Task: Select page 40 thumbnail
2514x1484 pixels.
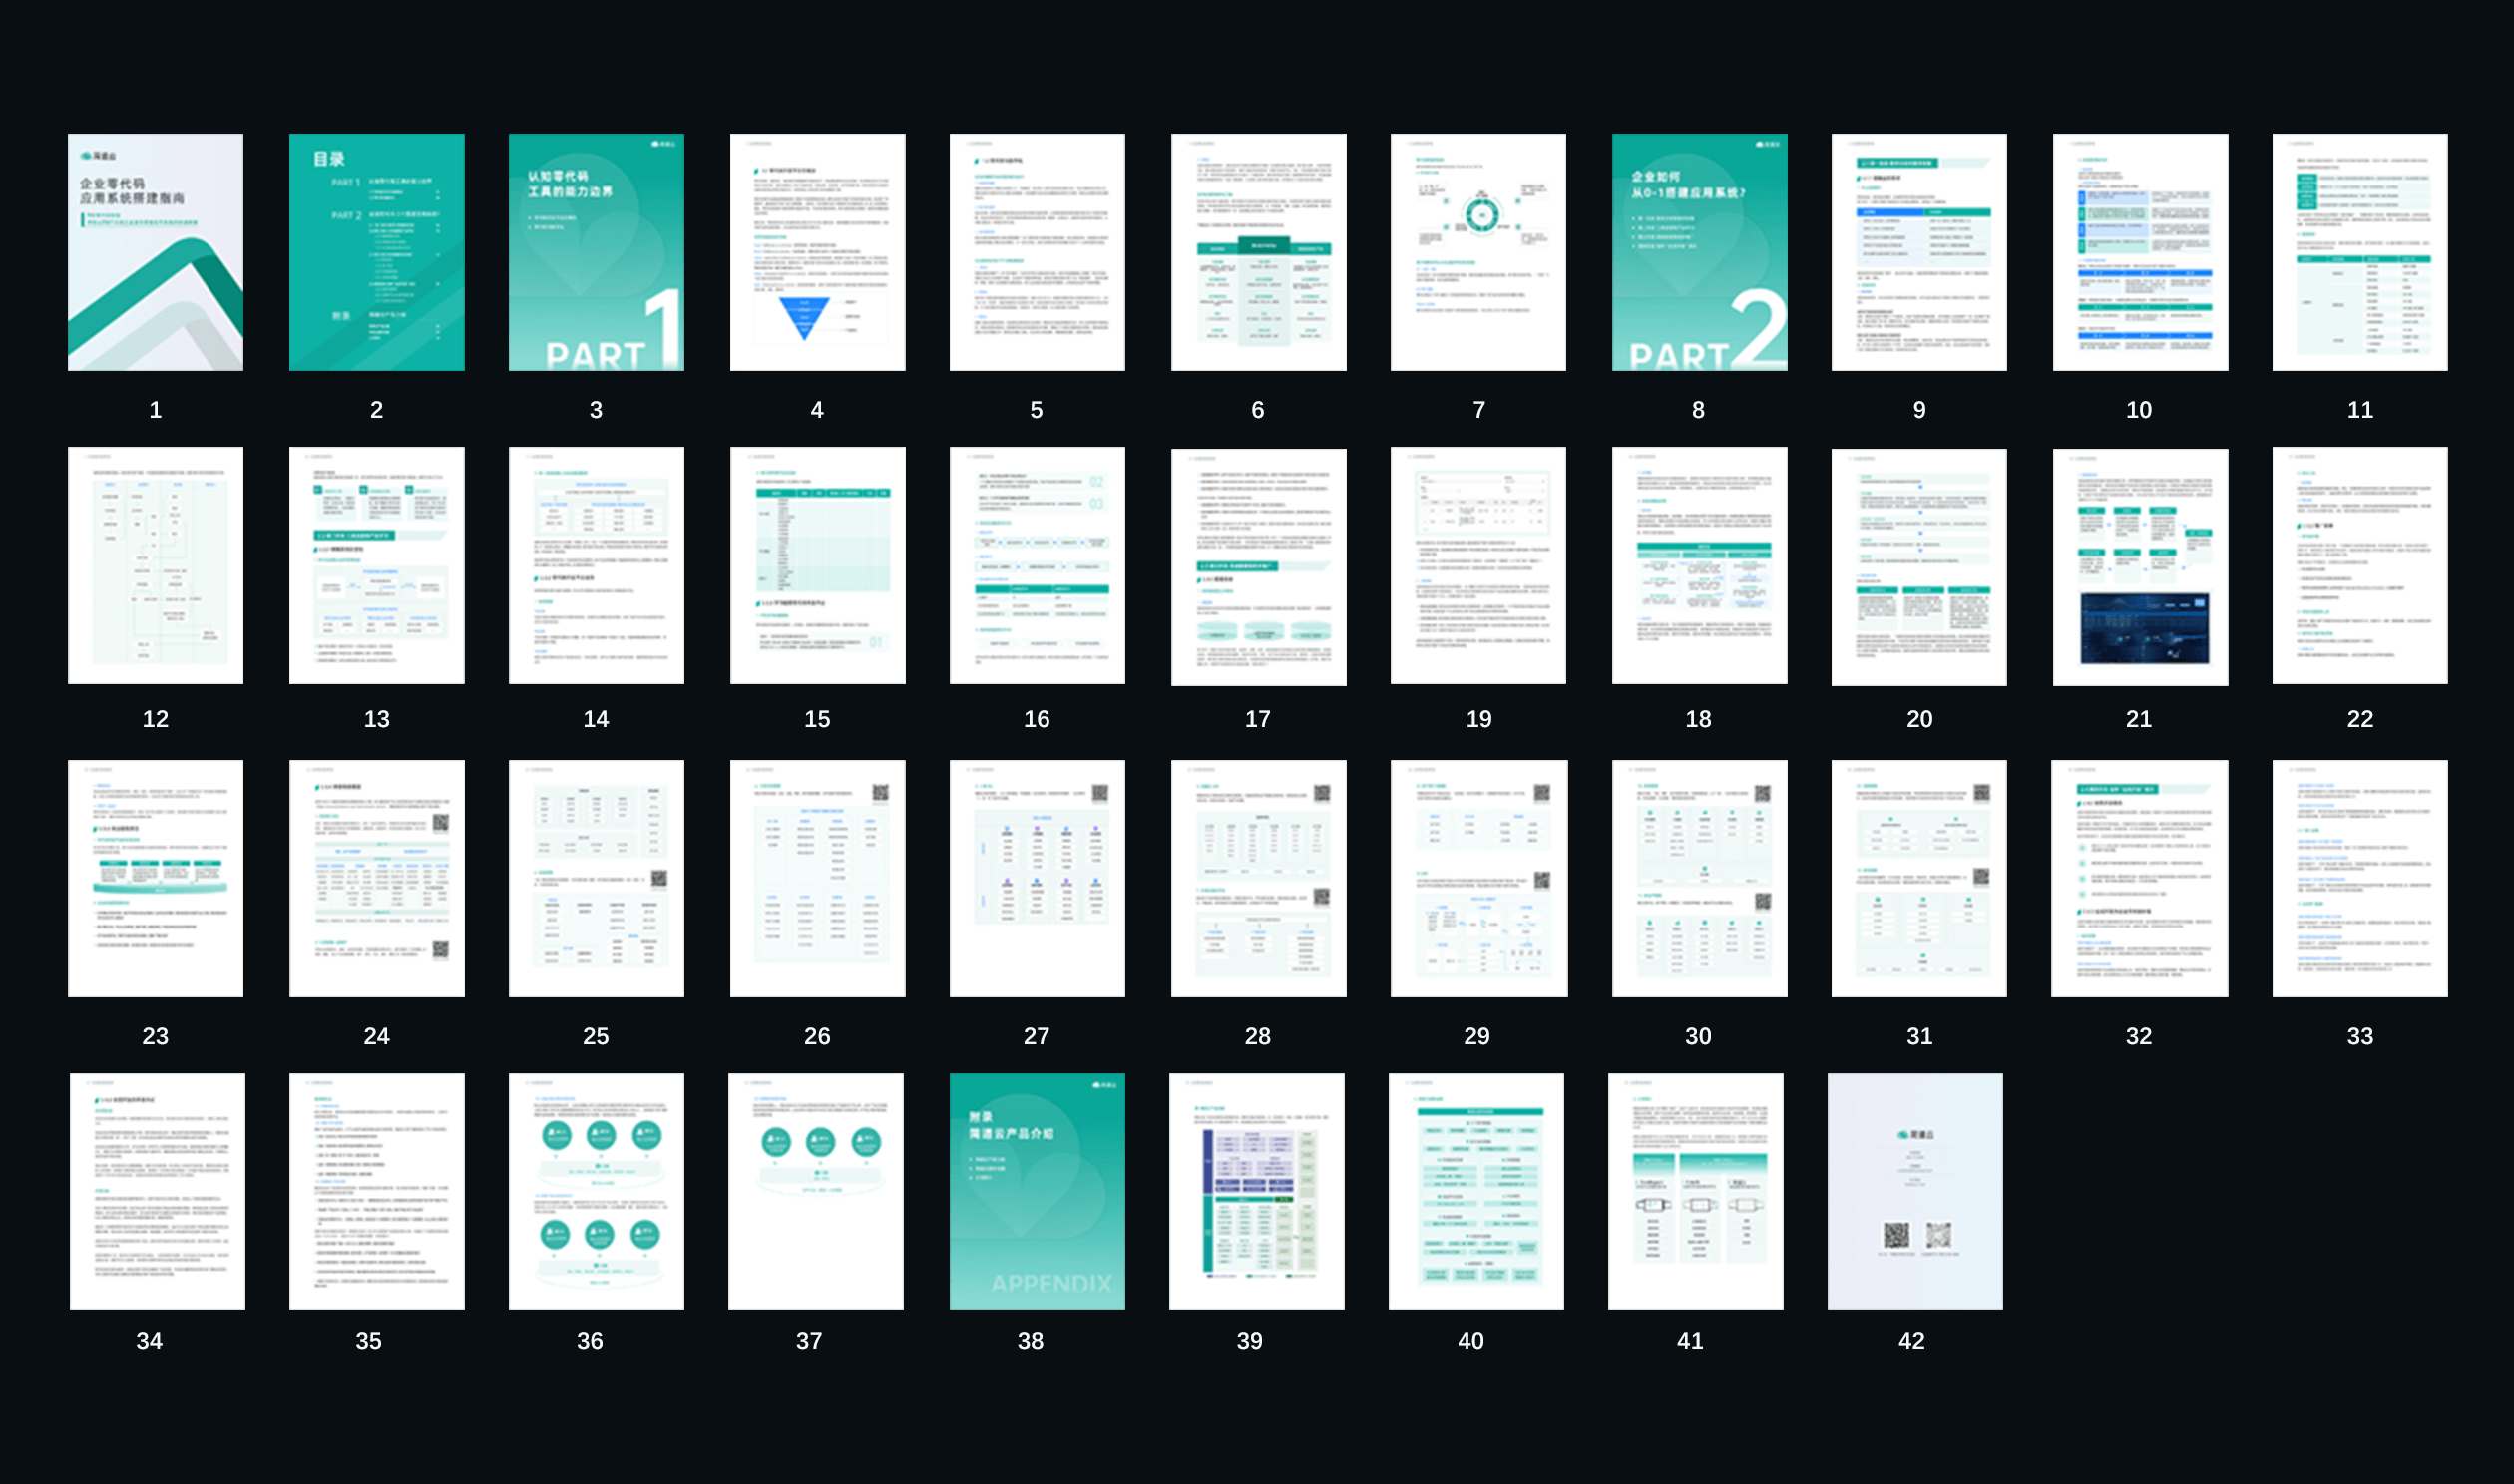Action: tap(1476, 1191)
